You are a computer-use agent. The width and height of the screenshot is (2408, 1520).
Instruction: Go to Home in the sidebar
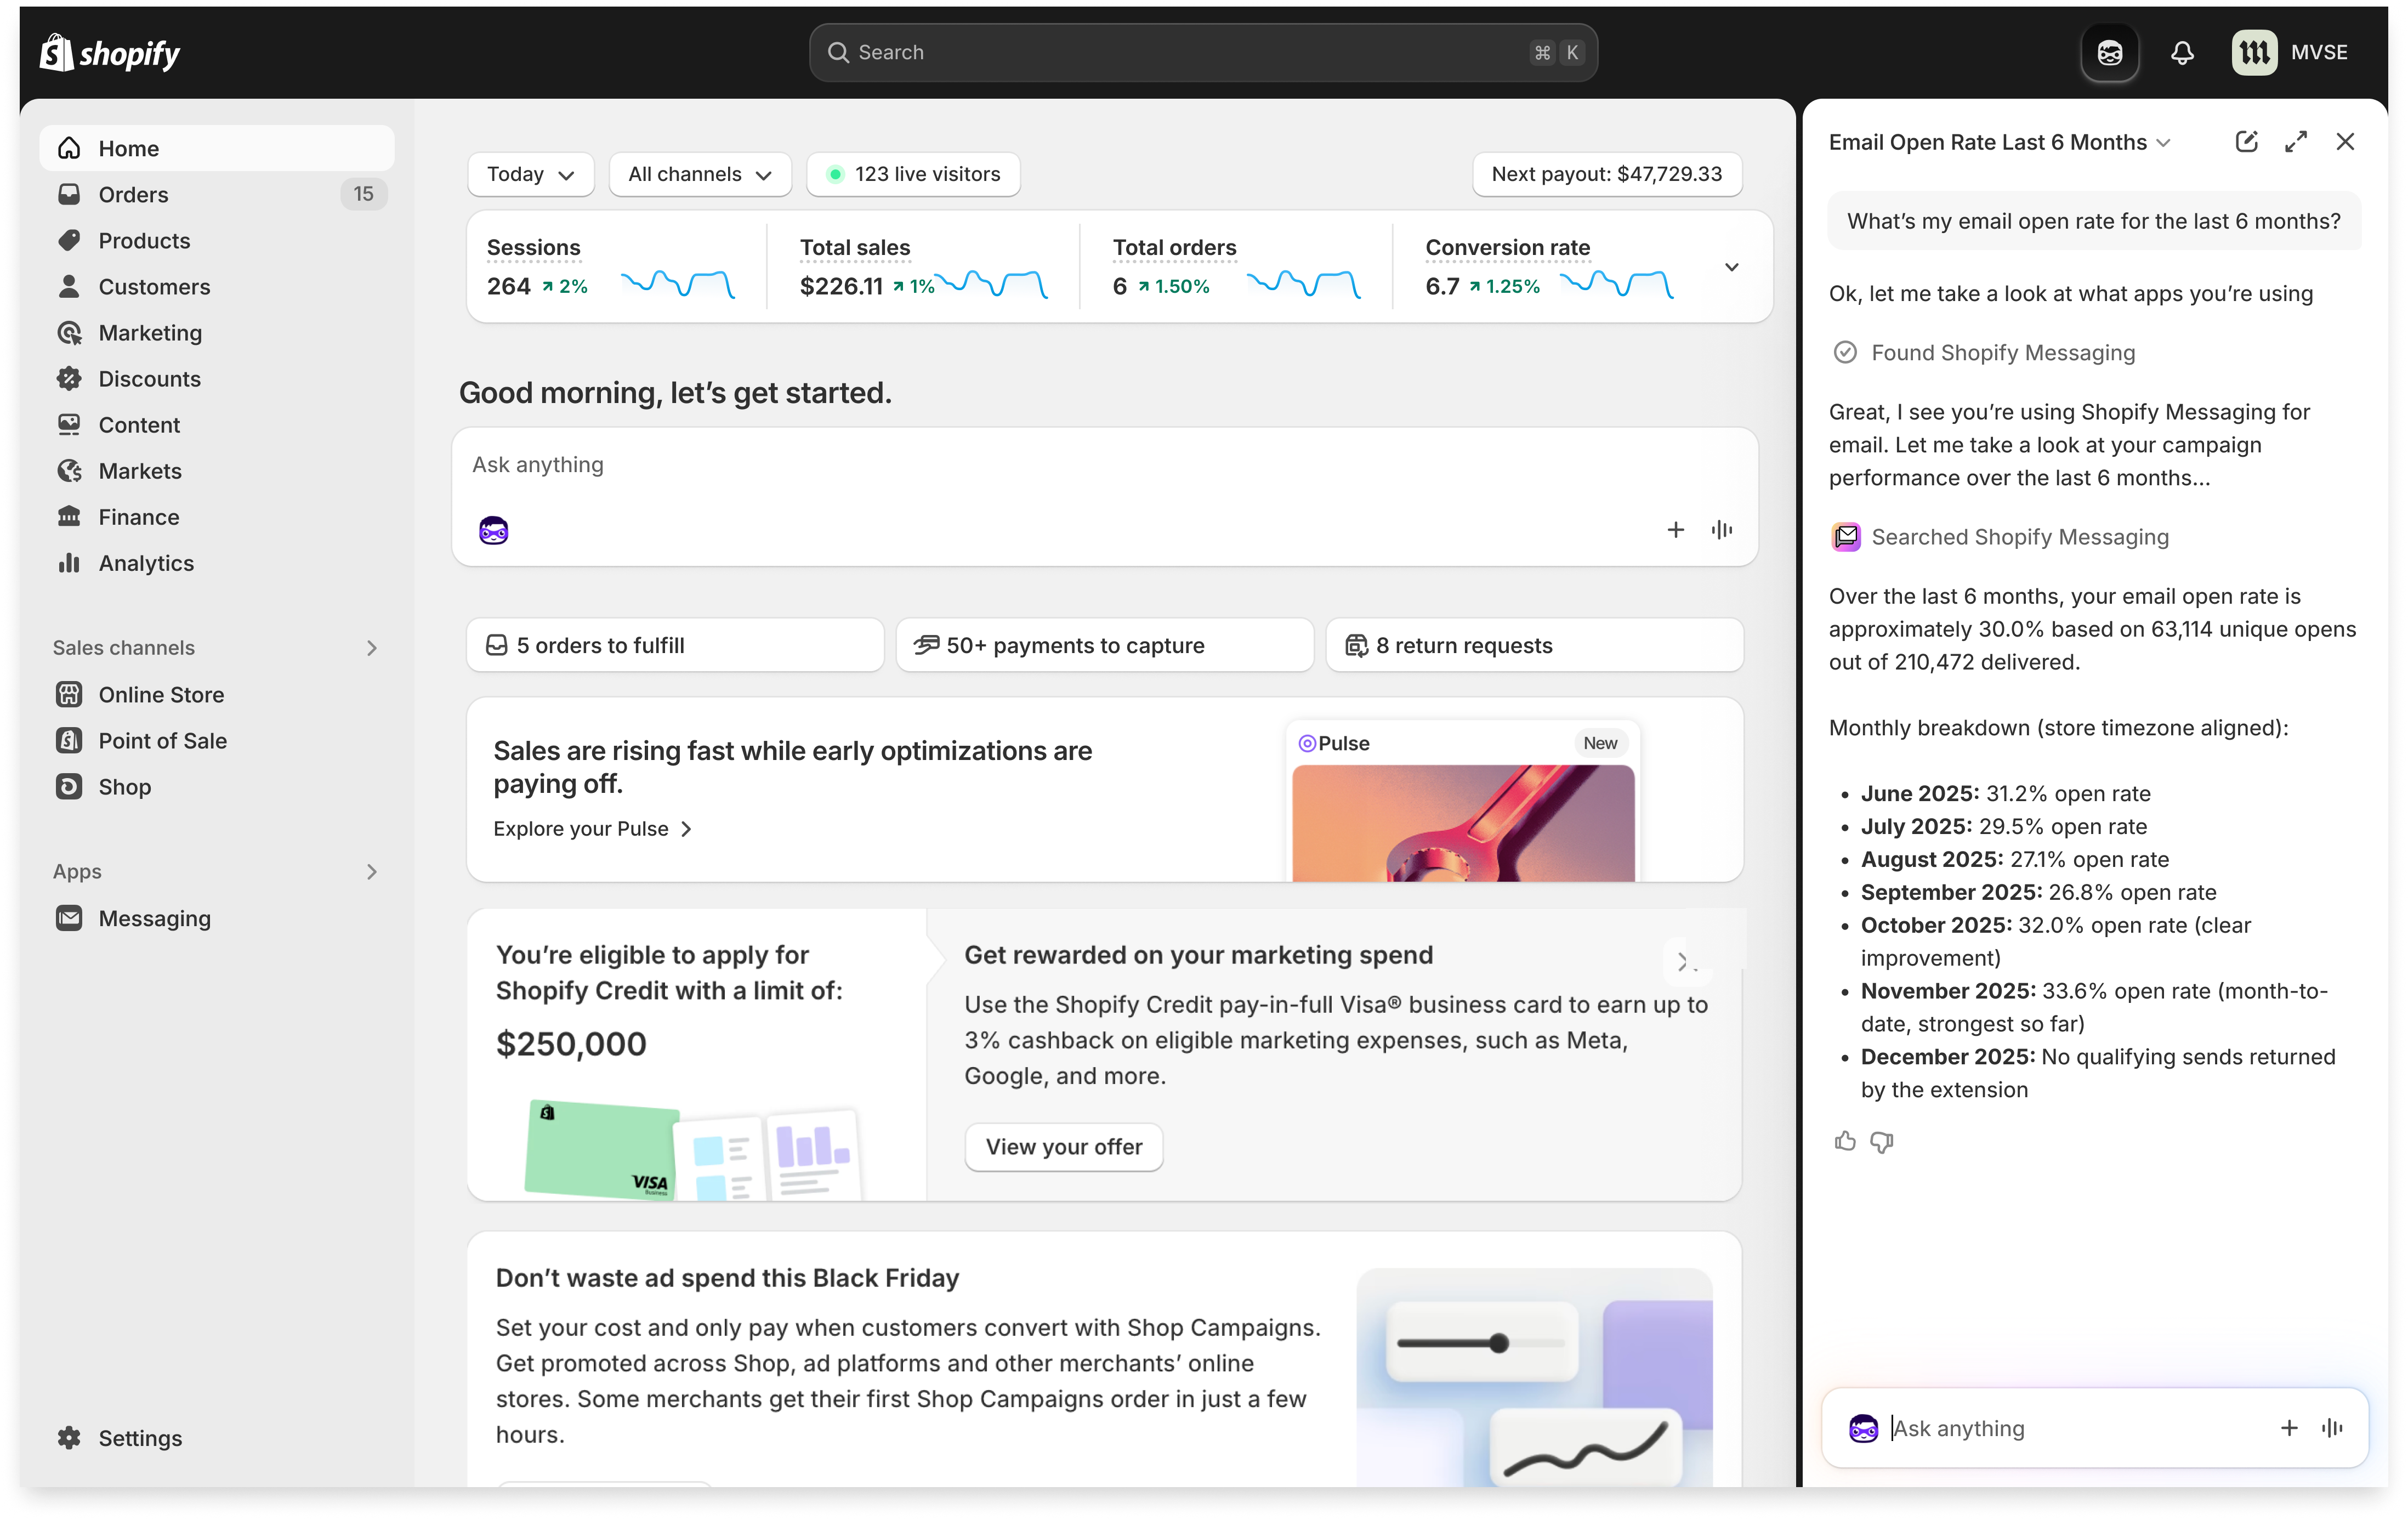click(216, 148)
